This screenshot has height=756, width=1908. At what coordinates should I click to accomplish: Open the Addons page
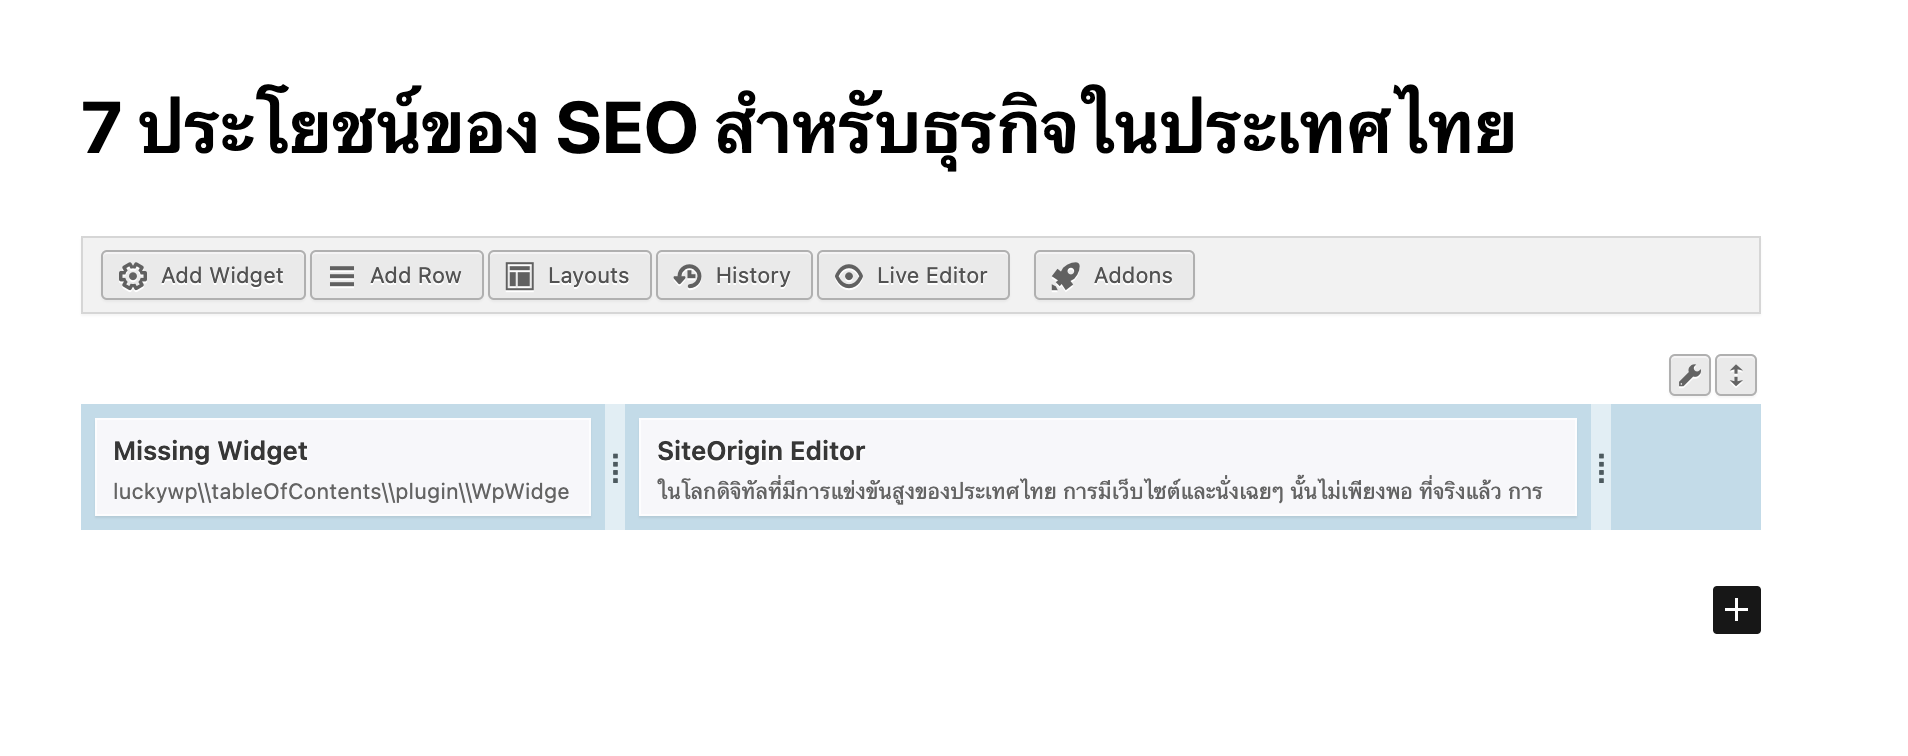(1114, 275)
